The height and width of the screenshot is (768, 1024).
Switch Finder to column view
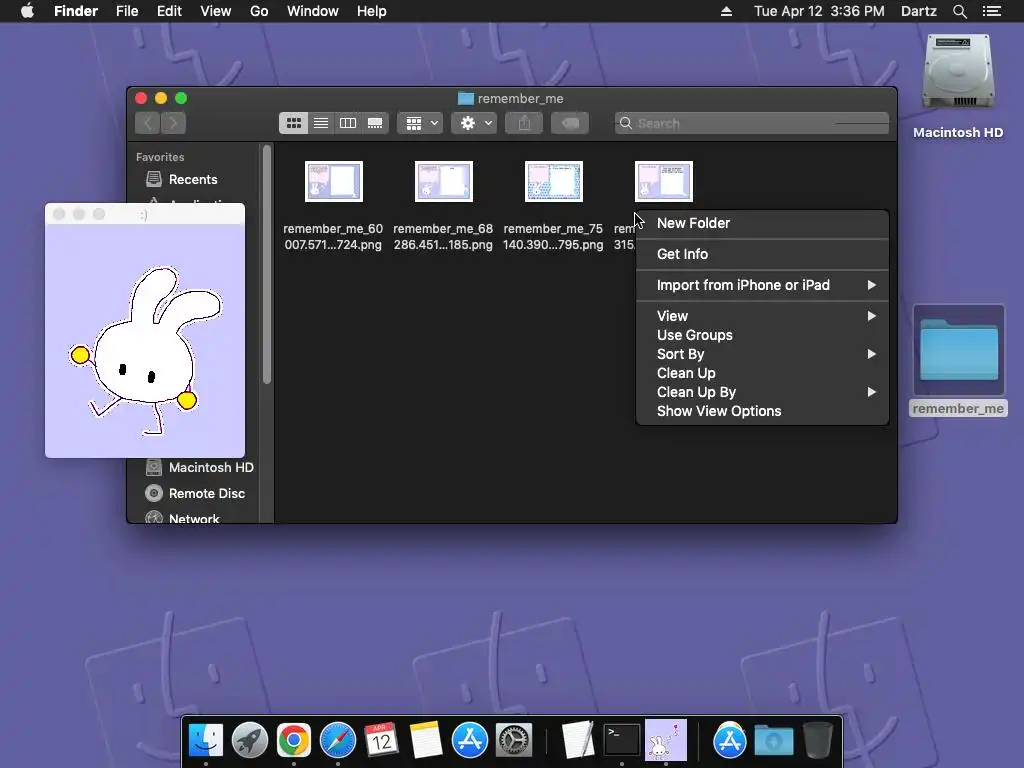pyautogui.click(x=348, y=123)
